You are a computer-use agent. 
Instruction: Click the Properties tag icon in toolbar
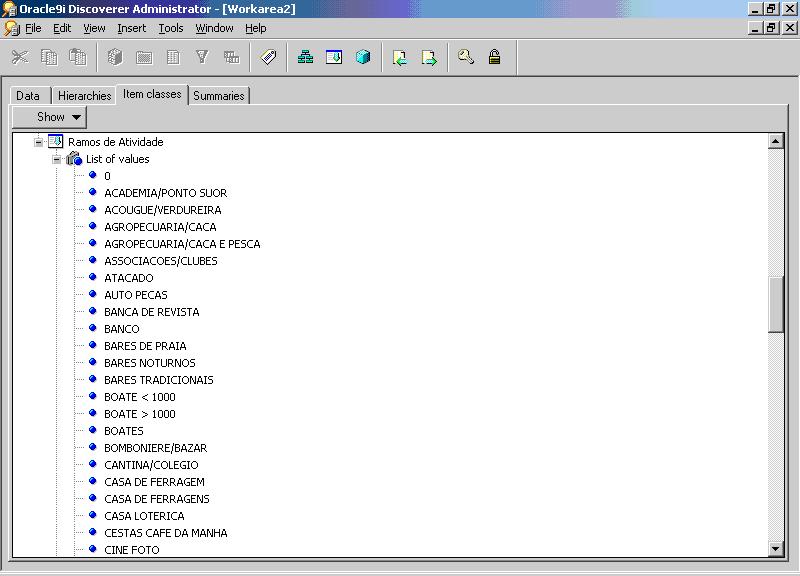point(268,58)
